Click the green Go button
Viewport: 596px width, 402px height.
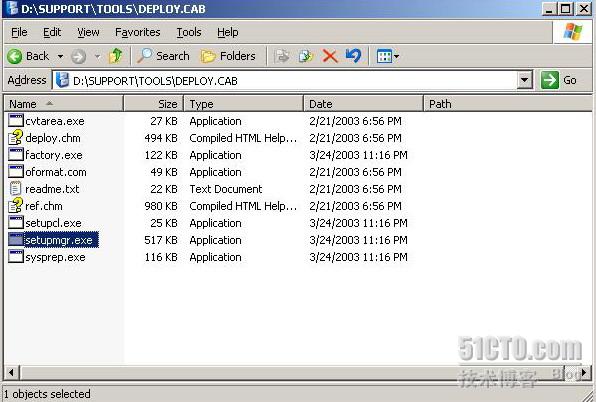coord(559,80)
